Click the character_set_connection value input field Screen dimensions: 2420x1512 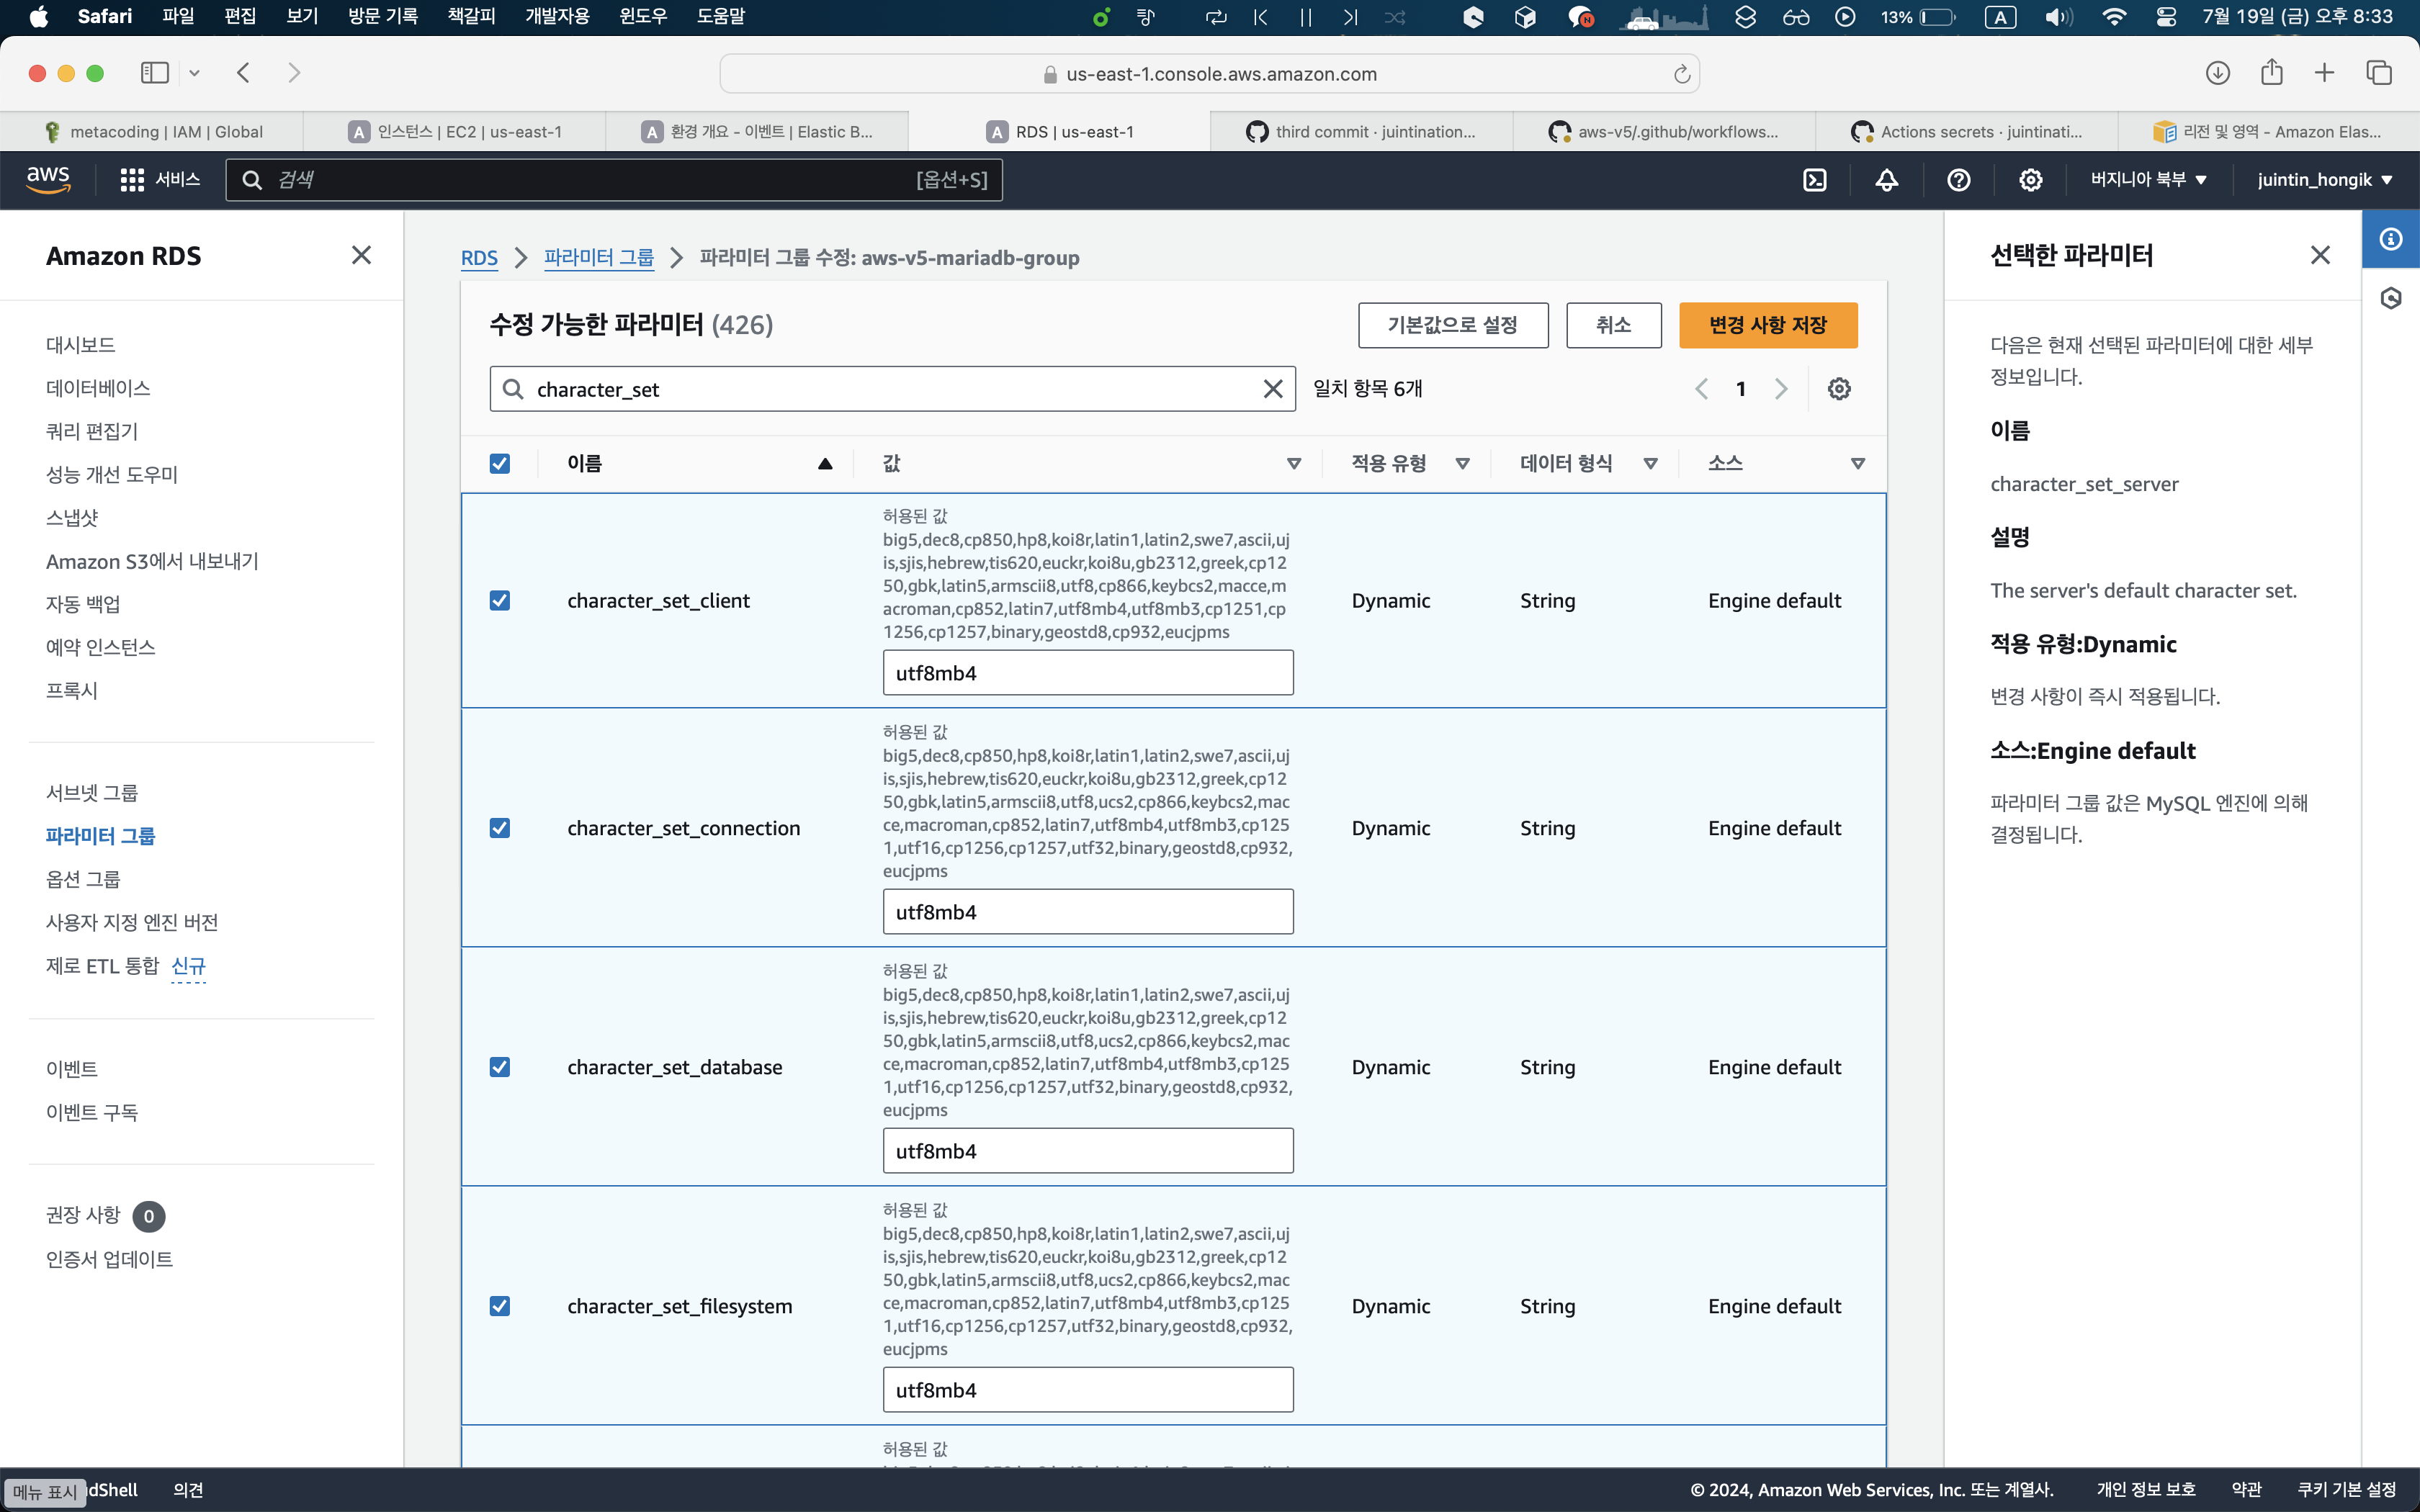[1087, 912]
